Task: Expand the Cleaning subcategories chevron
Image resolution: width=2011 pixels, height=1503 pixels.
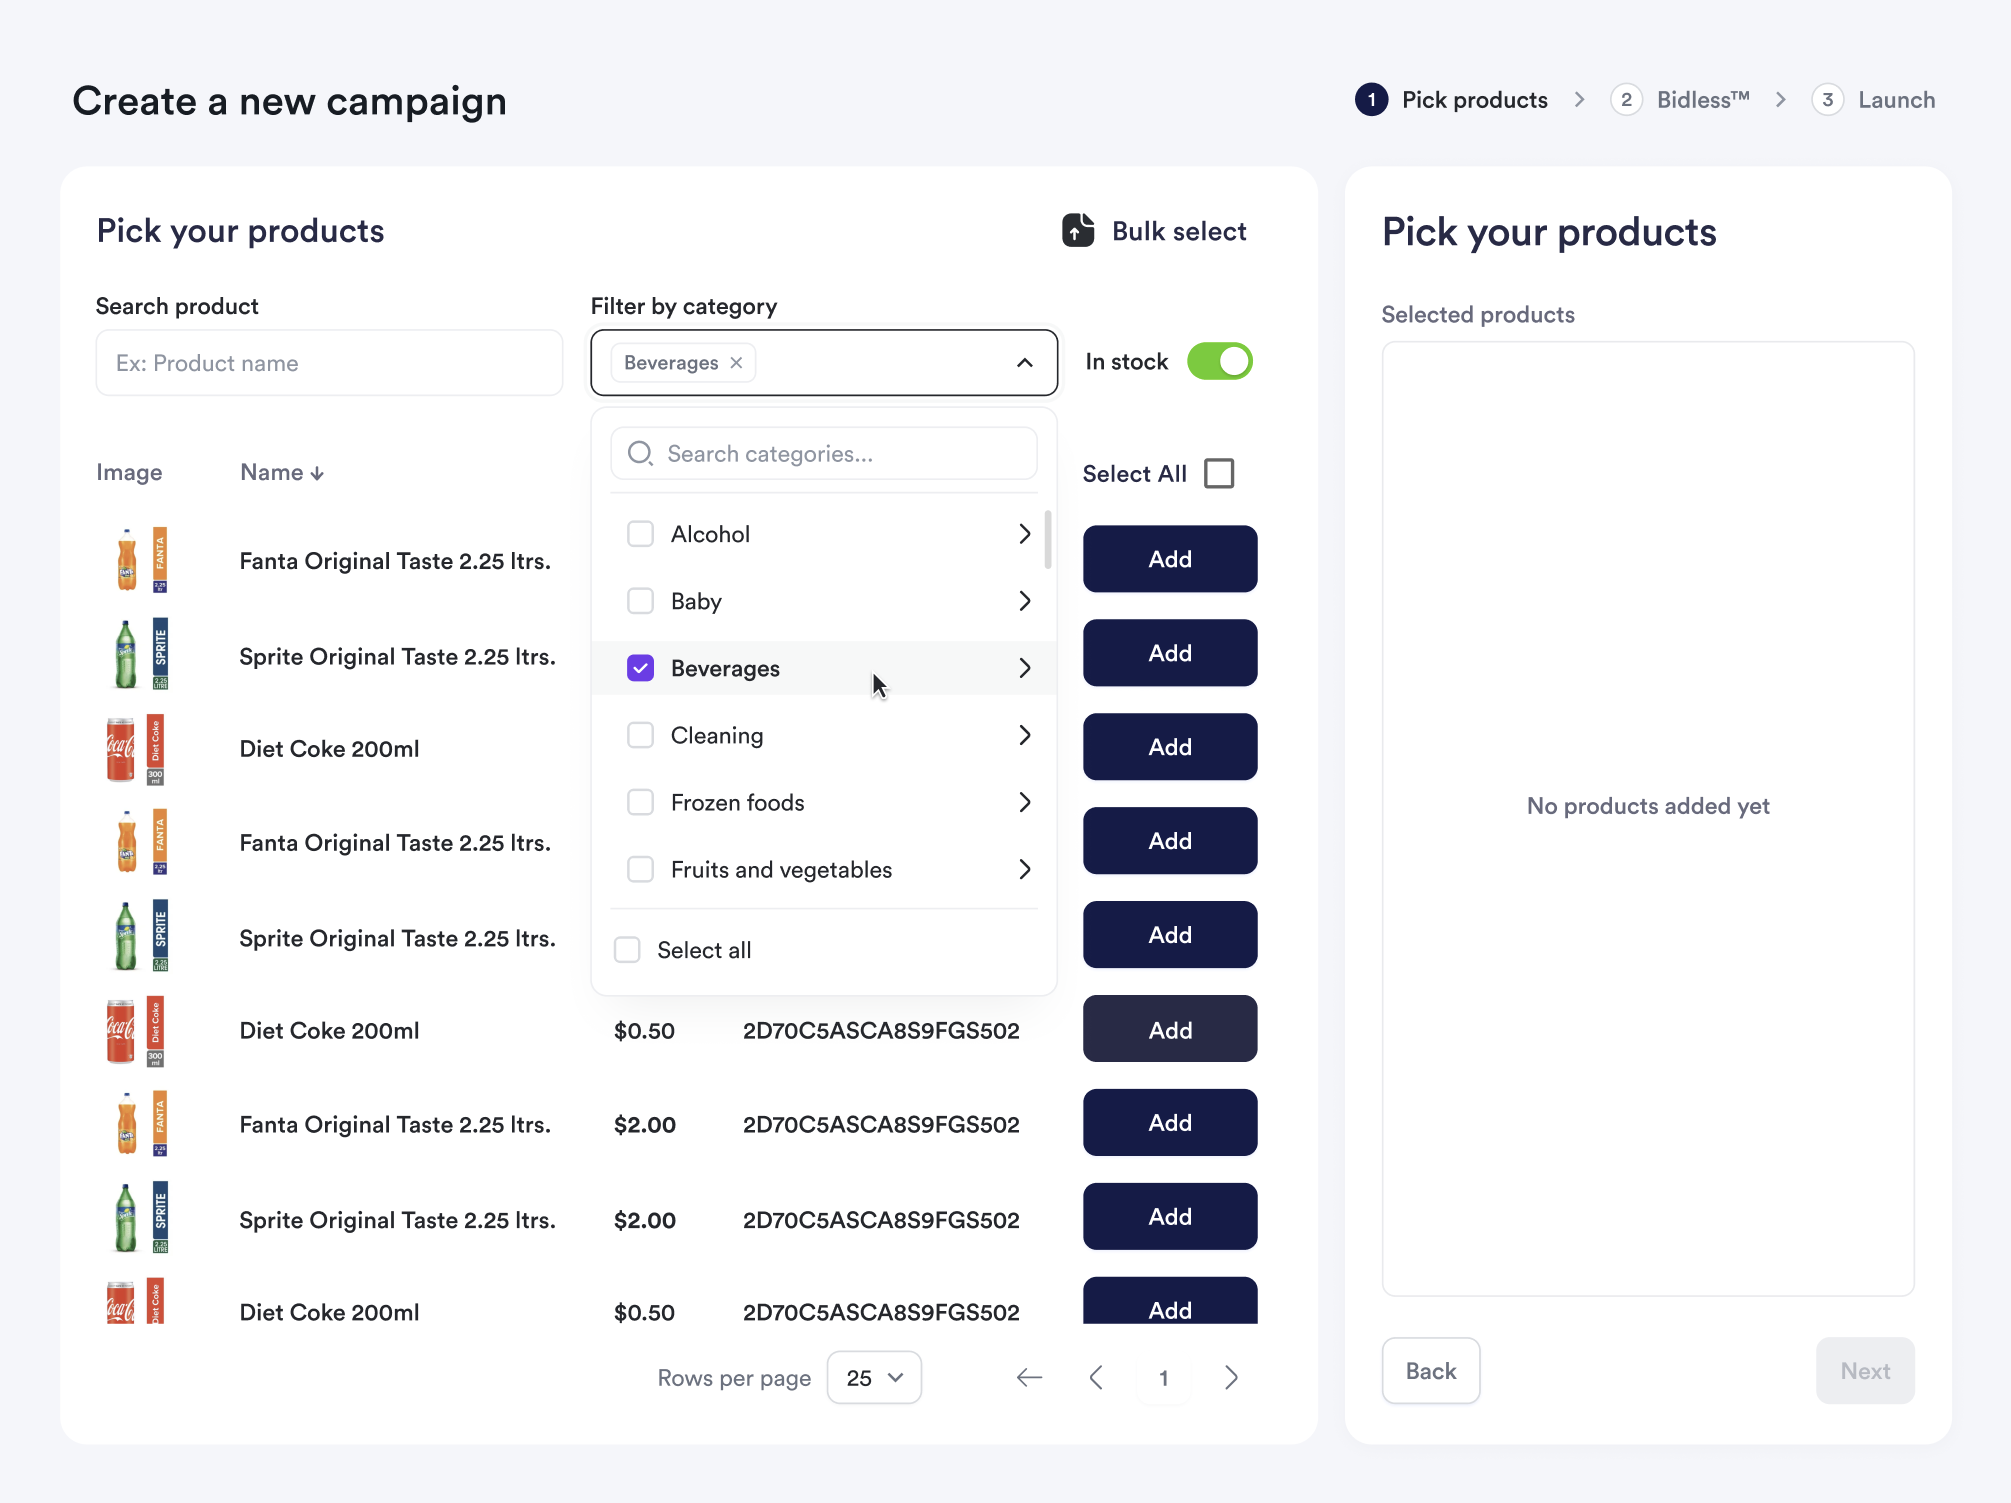Action: pos(1024,735)
